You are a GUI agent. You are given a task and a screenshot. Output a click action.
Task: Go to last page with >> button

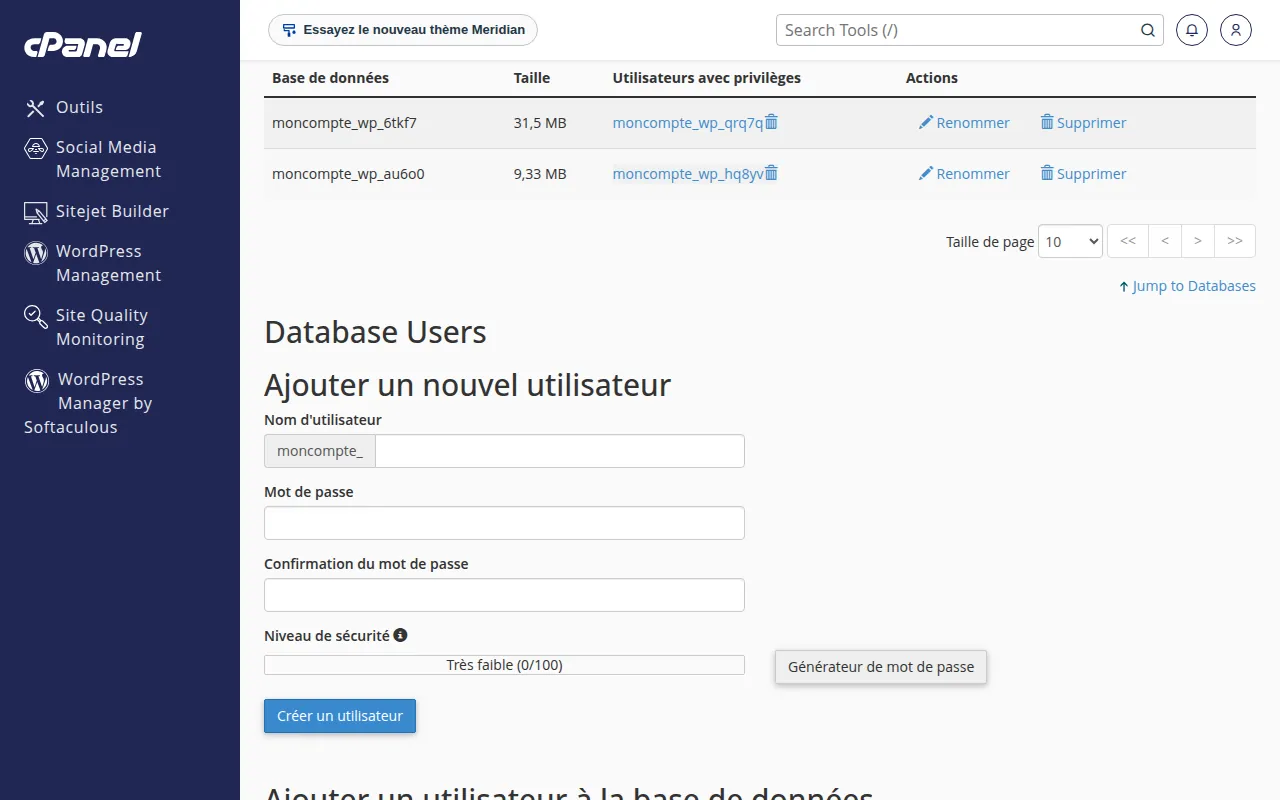tap(1235, 241)
